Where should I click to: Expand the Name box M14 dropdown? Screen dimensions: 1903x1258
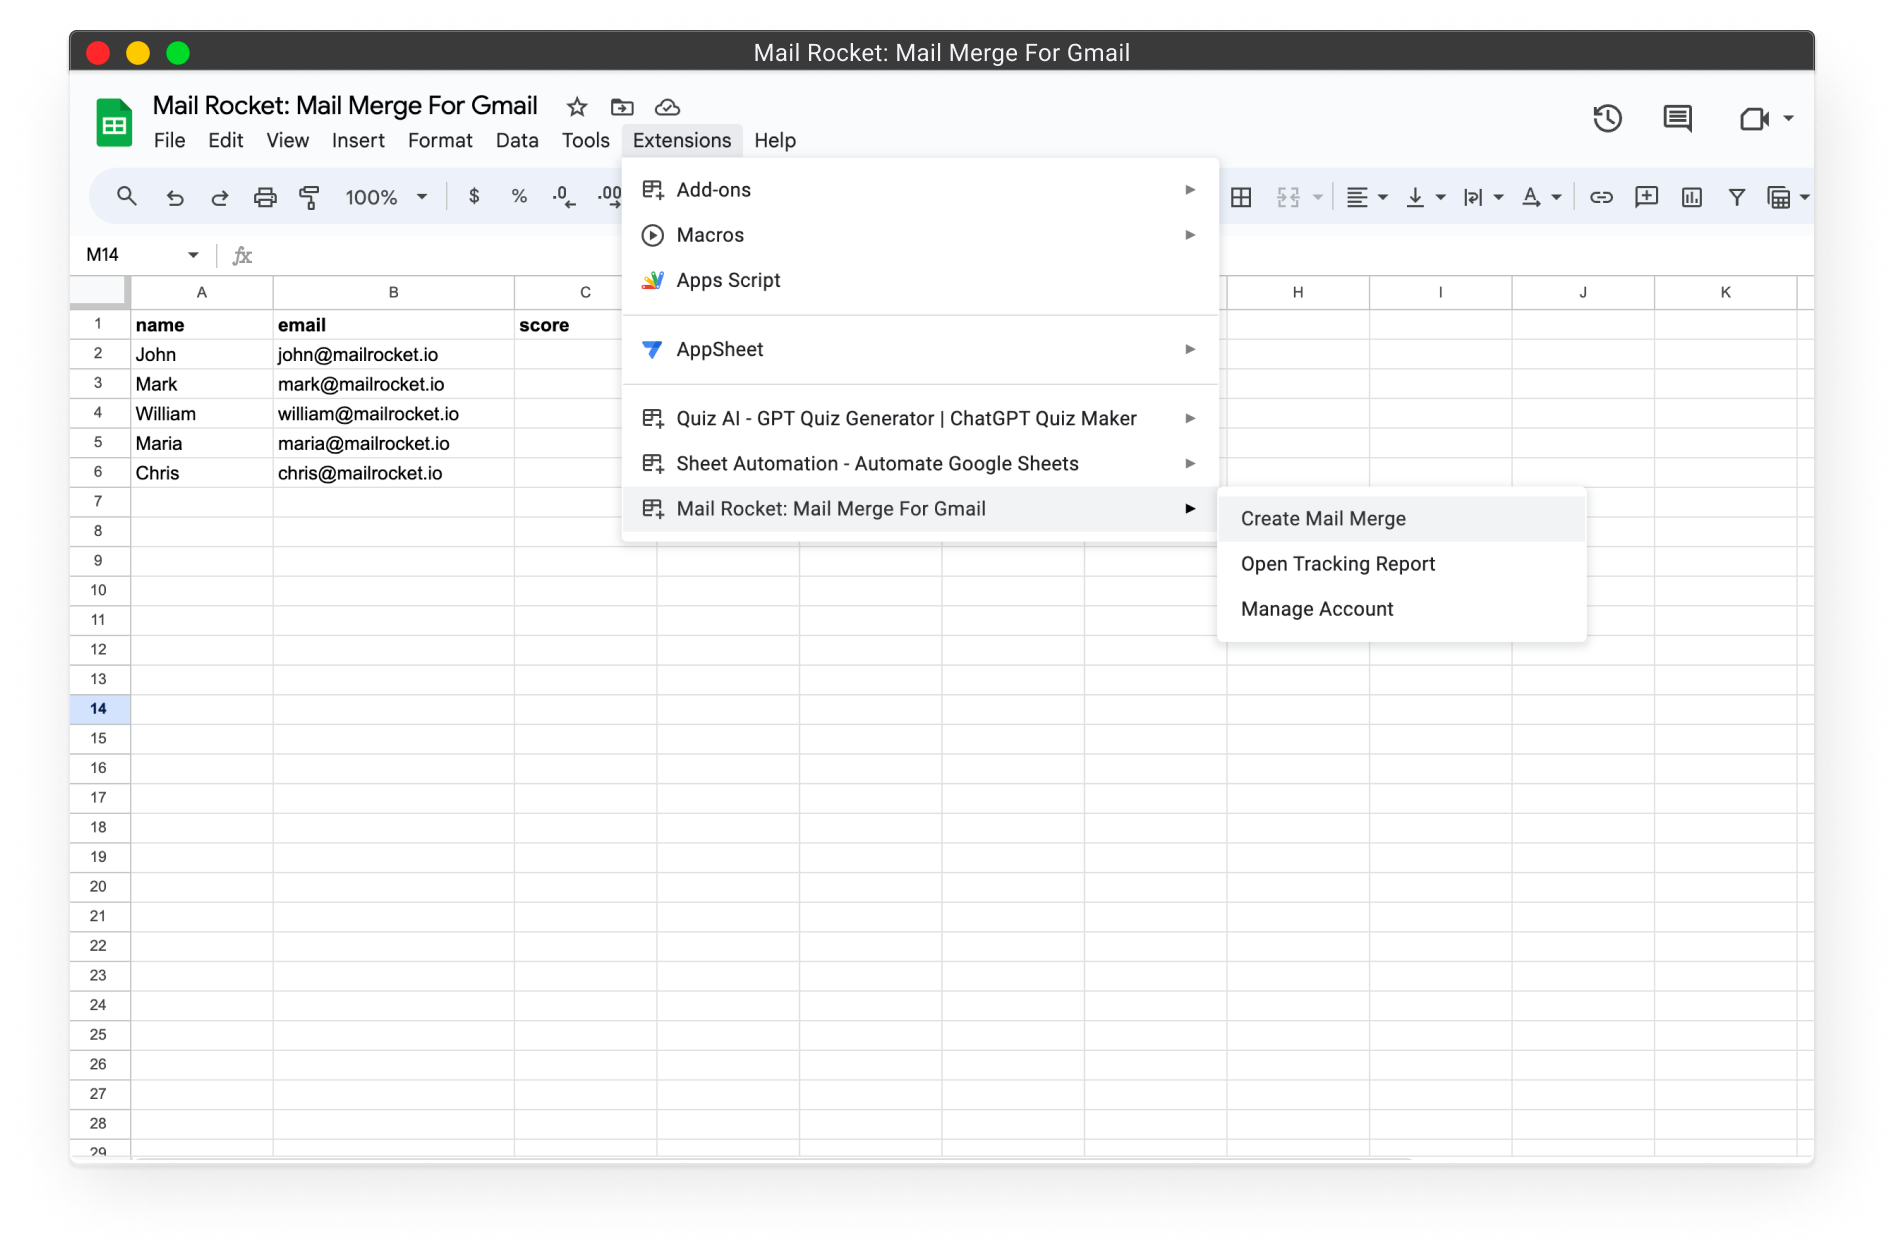193,255
